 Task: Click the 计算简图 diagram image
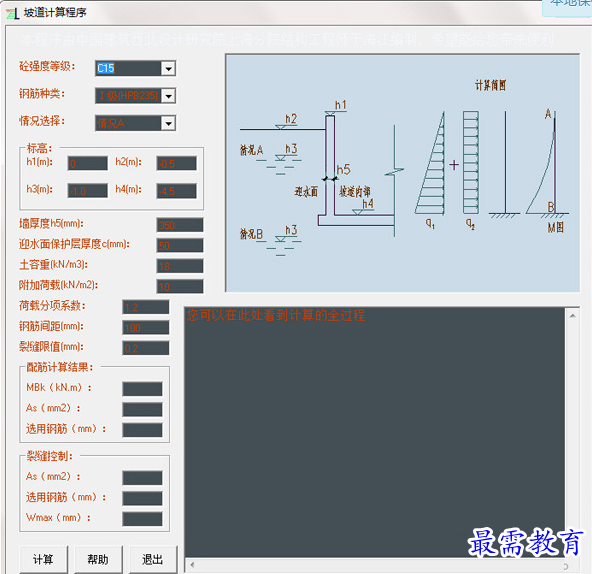pyautogui.click(x=402, y=173)
